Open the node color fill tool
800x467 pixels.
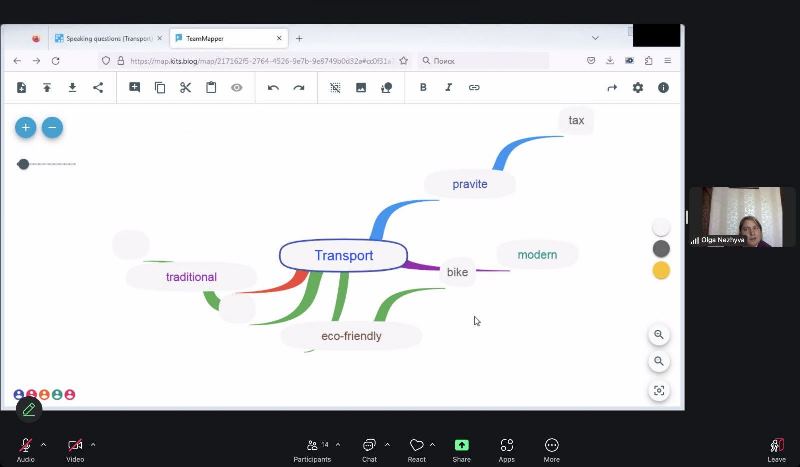387,88
